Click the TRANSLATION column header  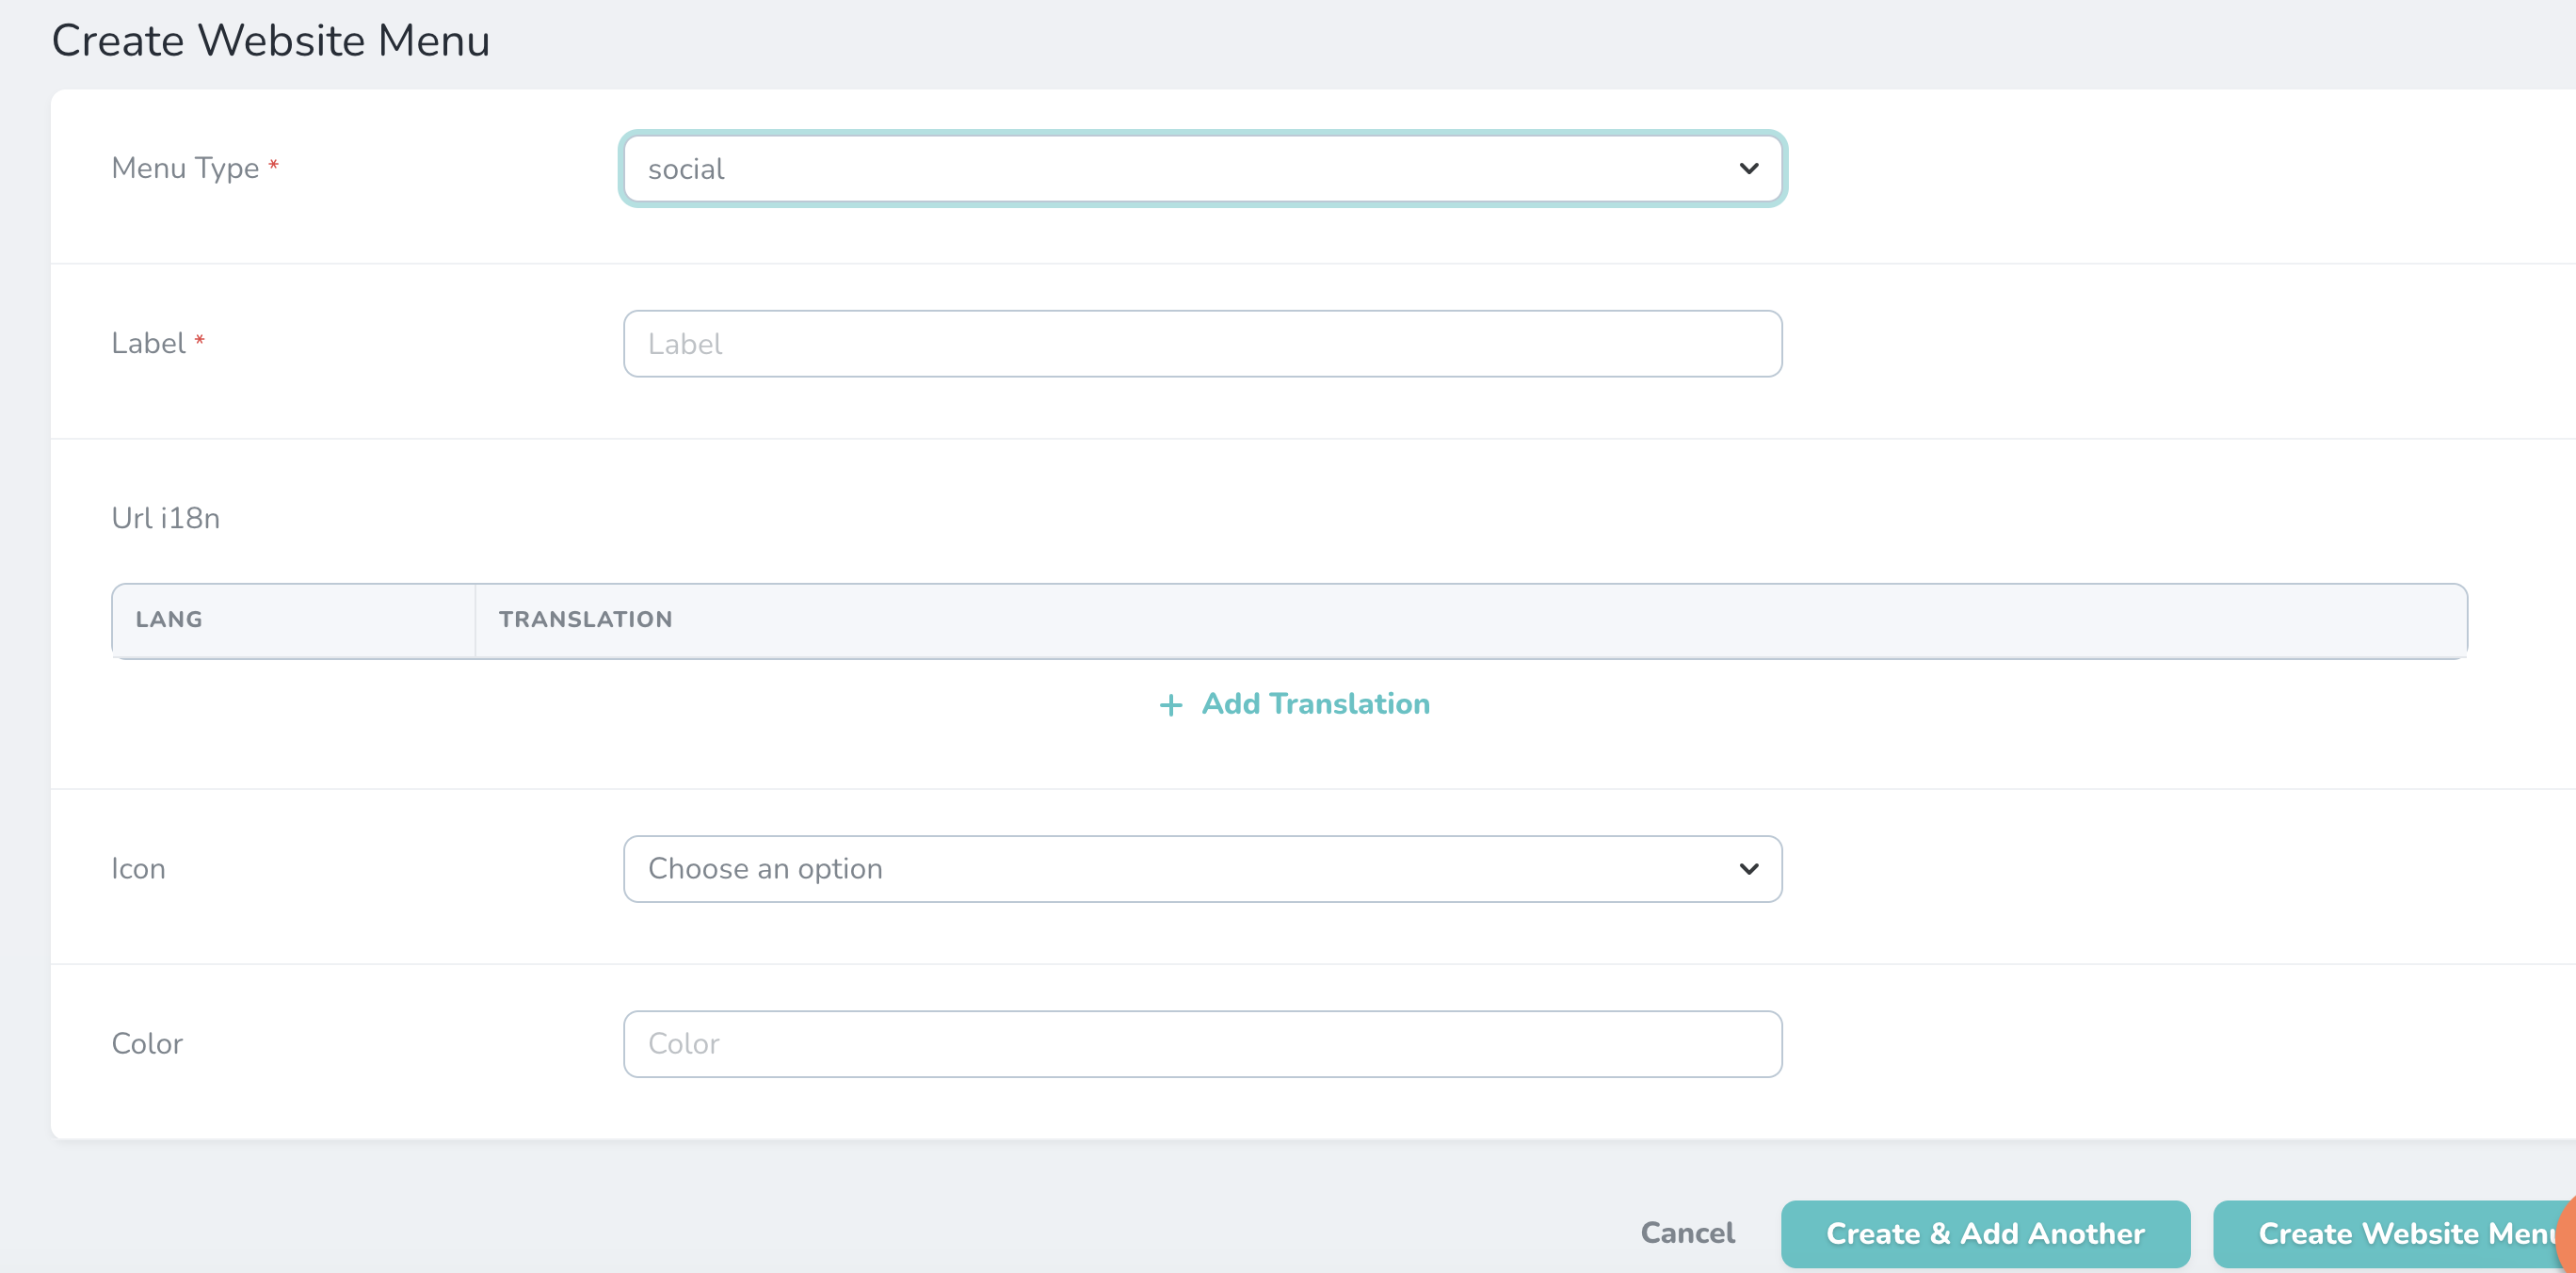coord(585,620)
